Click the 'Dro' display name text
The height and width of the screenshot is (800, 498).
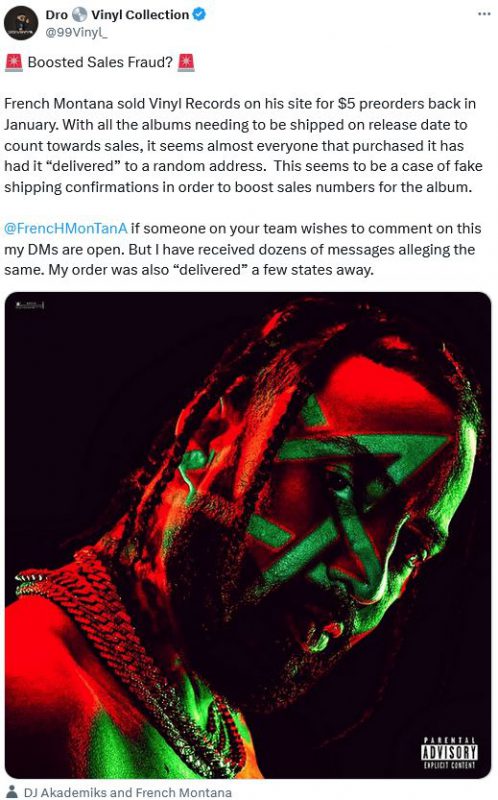click(x=57, y=15)
